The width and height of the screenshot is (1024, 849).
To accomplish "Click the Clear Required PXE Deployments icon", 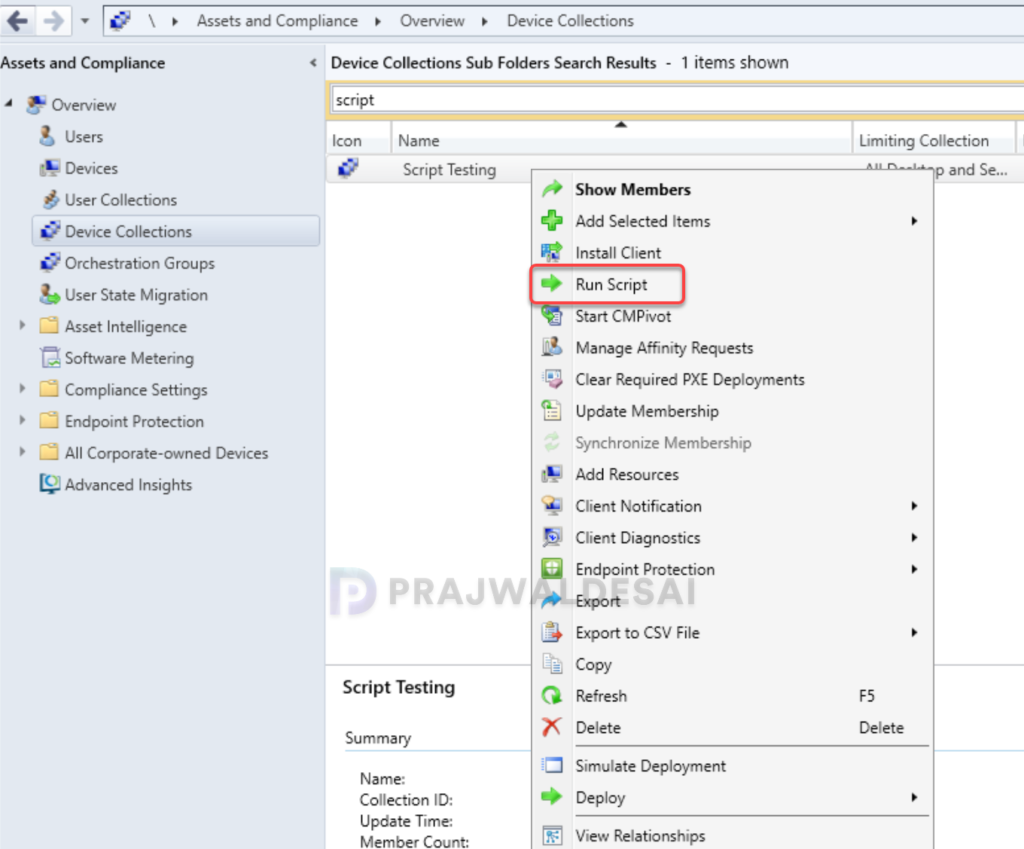I will point(552,379).
